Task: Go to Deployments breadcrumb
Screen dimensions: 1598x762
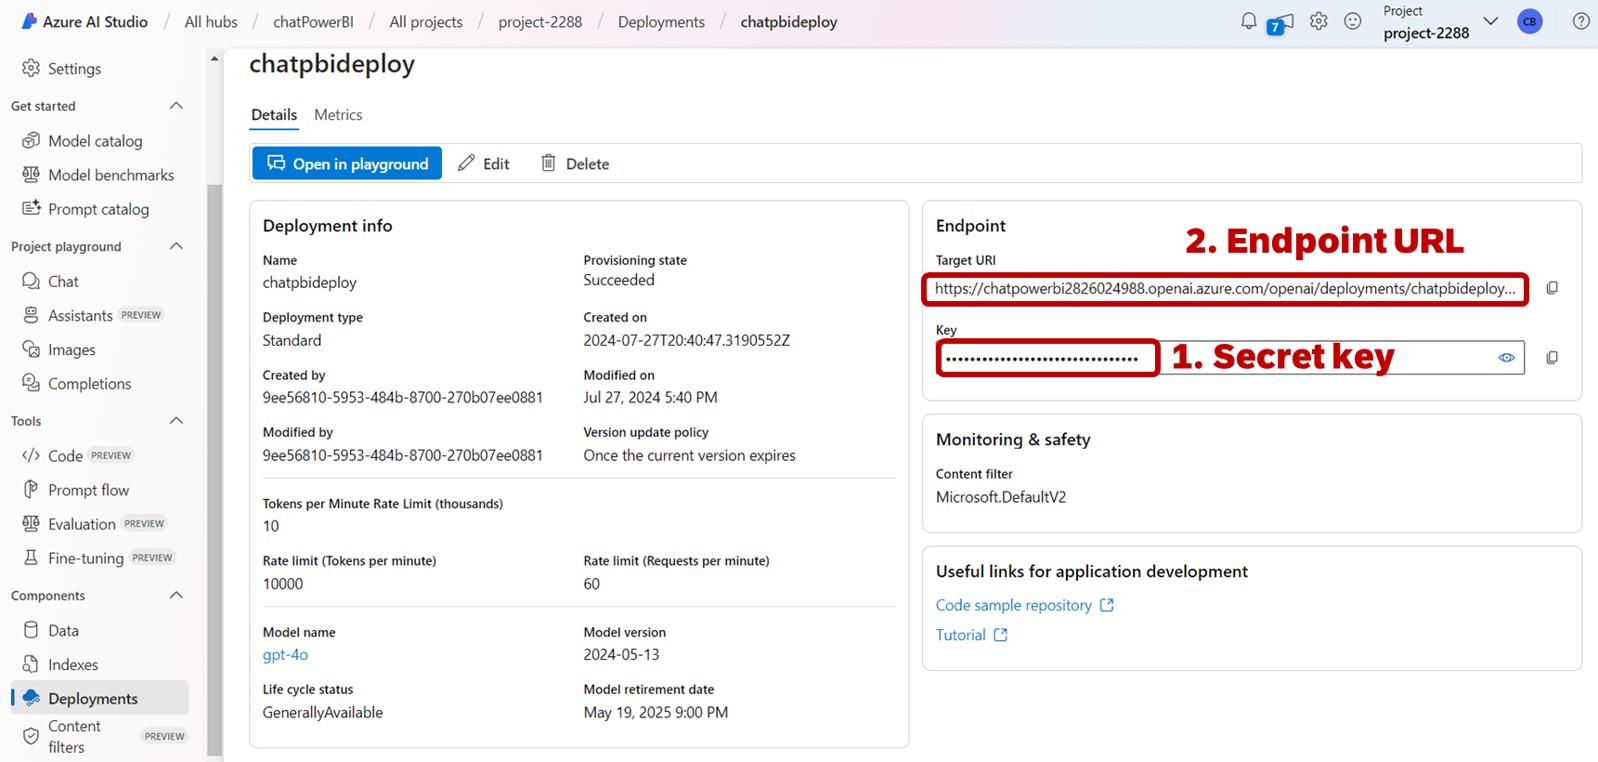Action: point(661,22)
